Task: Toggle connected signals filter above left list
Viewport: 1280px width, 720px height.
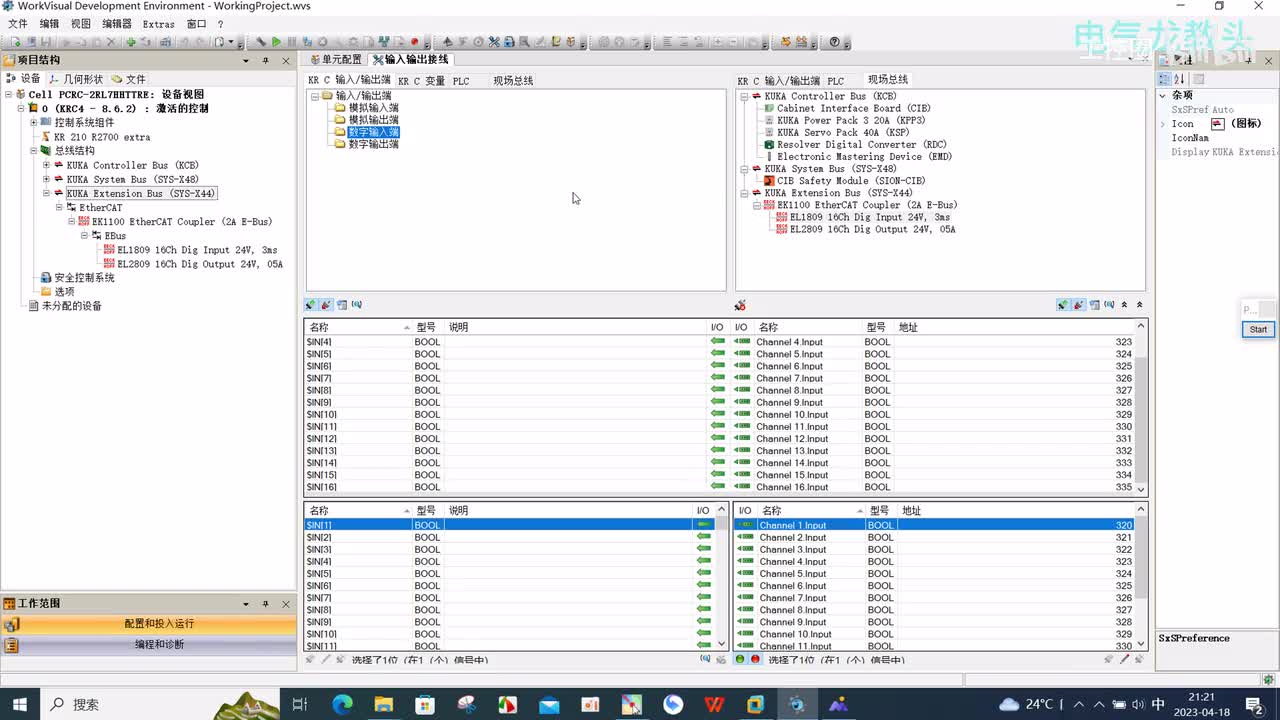Action: tap(311, 305)
